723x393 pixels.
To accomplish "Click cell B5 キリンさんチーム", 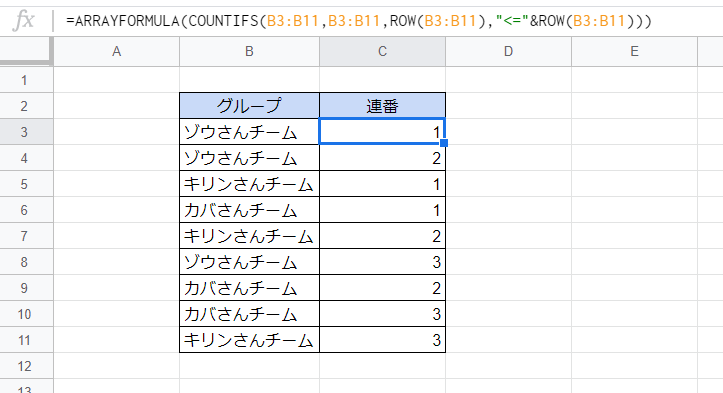I will point(249,184).
